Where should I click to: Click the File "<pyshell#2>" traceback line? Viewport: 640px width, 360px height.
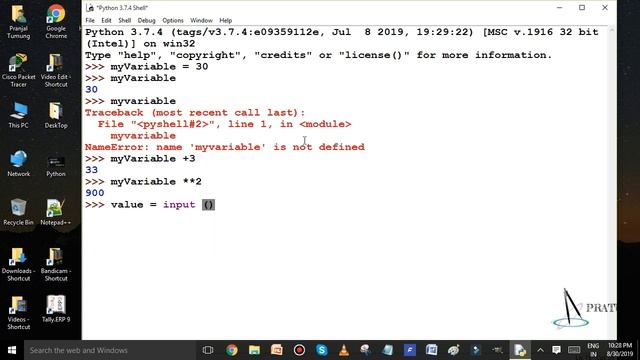pyautogui.click(x=224, y=124)
